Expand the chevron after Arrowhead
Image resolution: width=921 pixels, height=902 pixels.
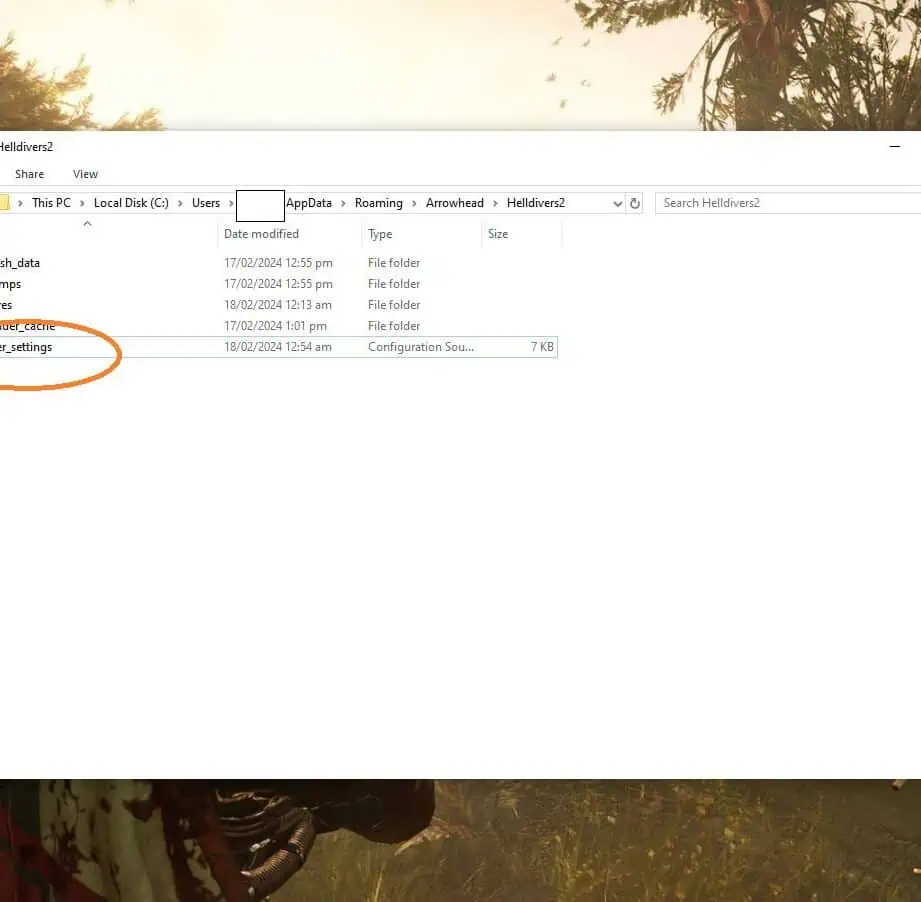pos(495,203)
